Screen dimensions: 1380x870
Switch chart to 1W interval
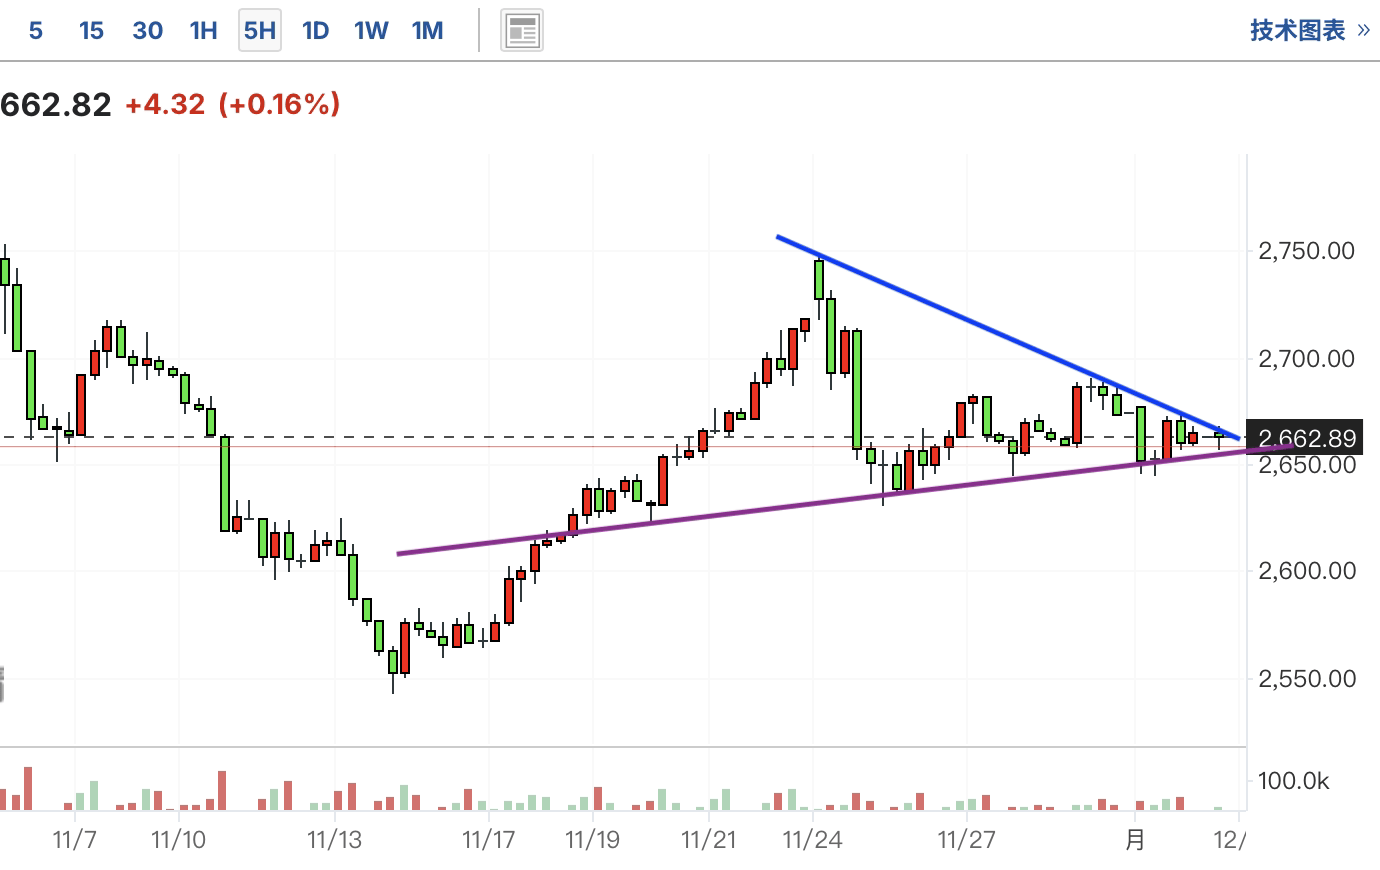[371, 30]
